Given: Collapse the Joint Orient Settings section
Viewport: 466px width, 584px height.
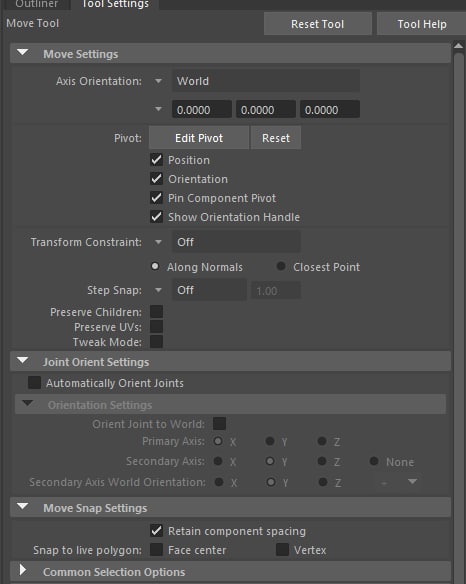Looking at the screenshot, I should point(22,361).
